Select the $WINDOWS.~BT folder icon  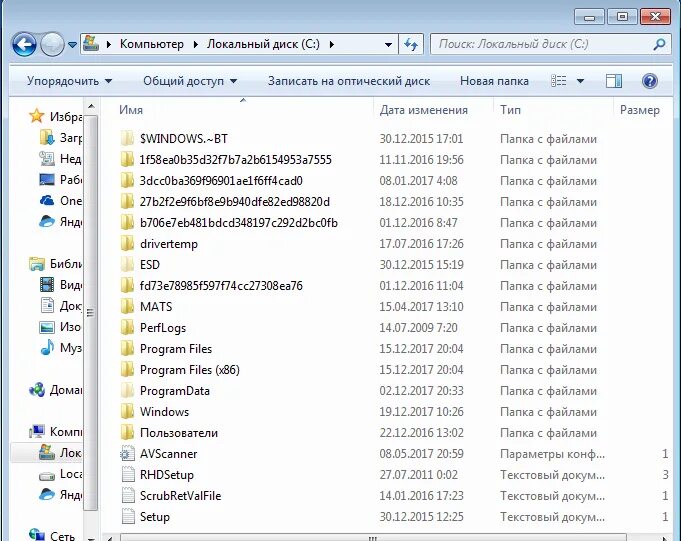point(127,139)
